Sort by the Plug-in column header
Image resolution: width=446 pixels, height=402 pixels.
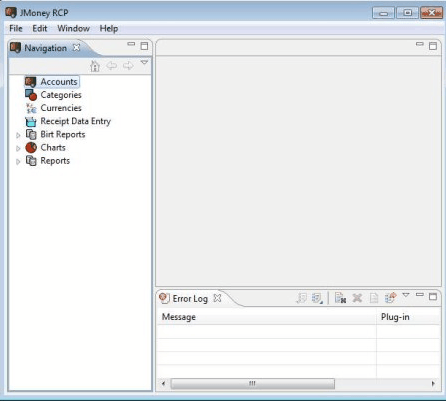click(408, 317)
